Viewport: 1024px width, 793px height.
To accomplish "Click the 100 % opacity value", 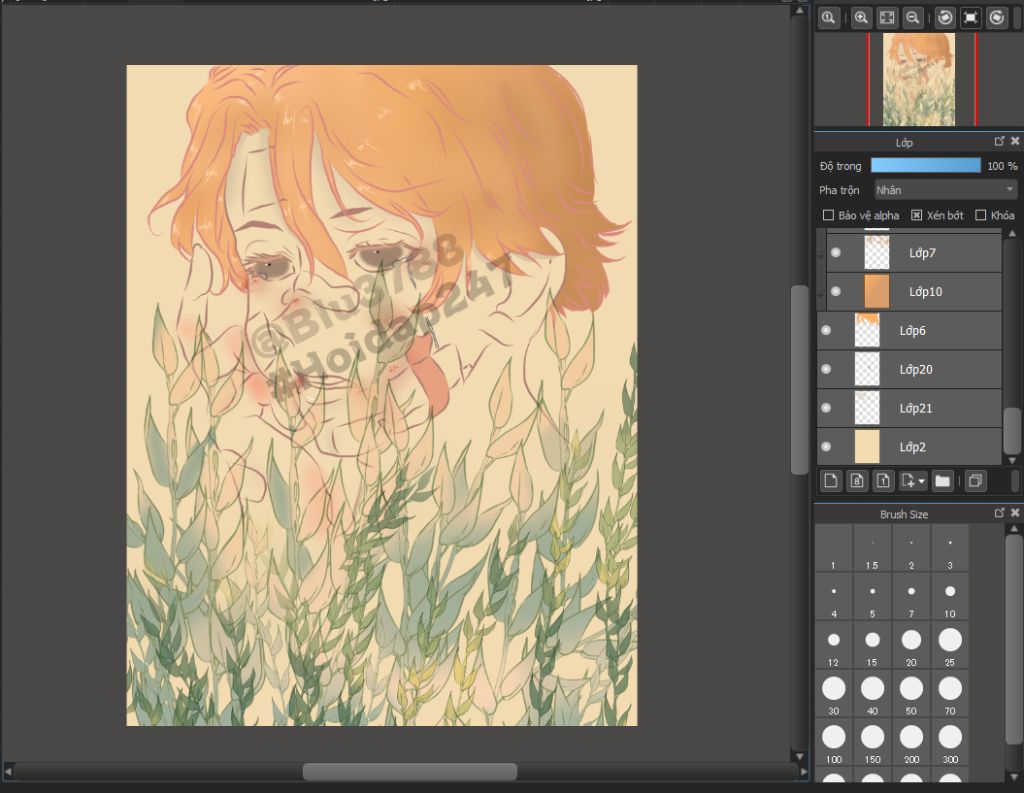I will point(1002,166).
